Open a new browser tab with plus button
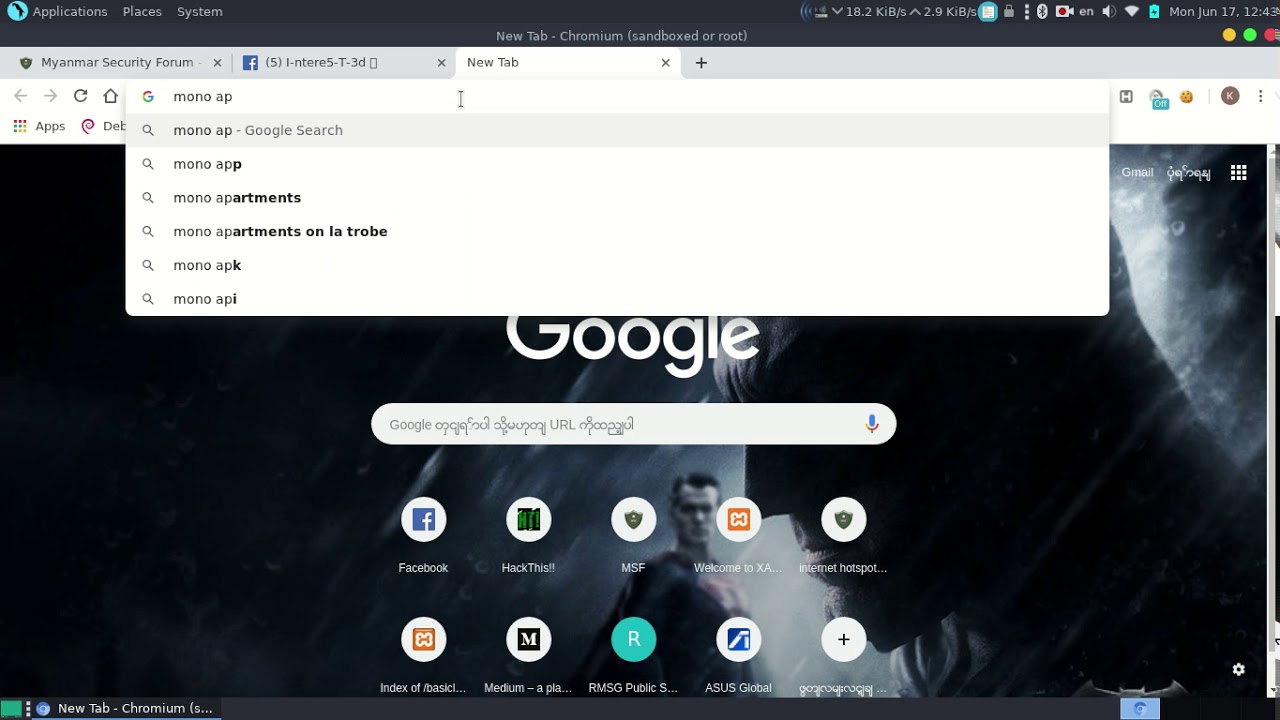Viewport: 1280px width, 720px height. click(x=701, y=63)
